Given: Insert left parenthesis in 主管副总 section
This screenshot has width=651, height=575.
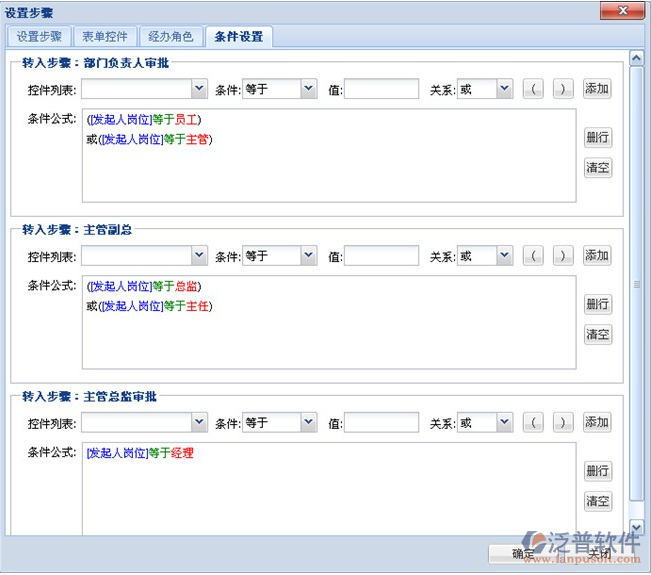Looking at the screenshot, I should [x=534, y=256].
